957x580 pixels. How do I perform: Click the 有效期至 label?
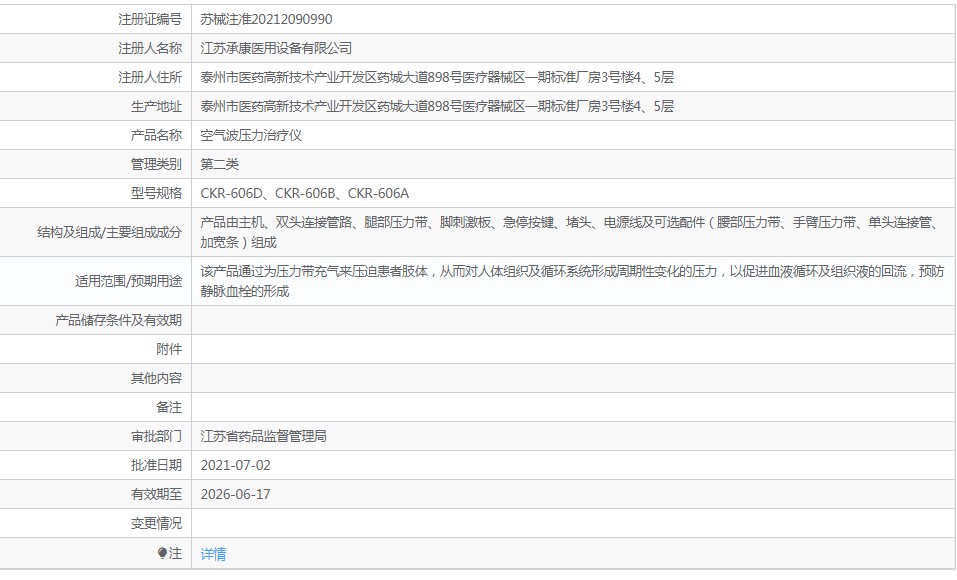click(156, 495)
